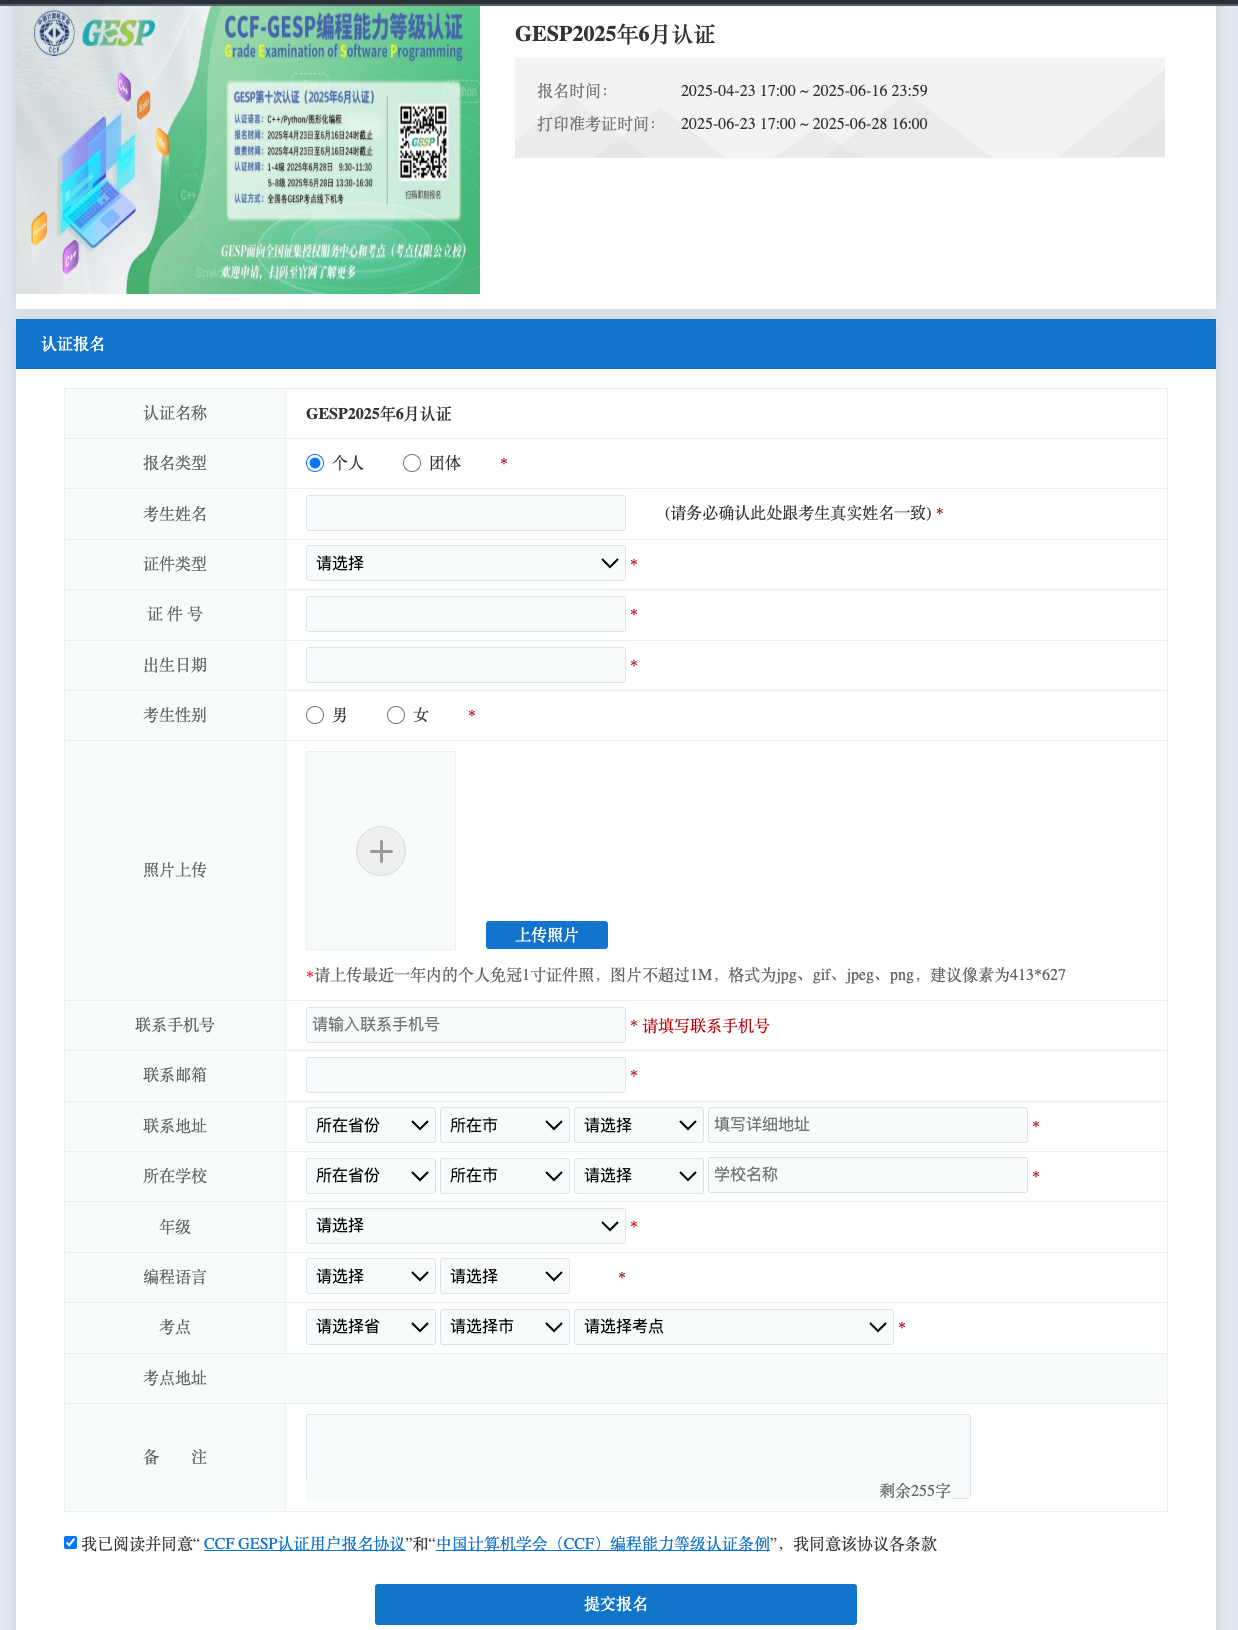The image size is (1238, 1630).
Task: Click the 请填写联系手机号 error message
Action: (x=706, y=1026)
